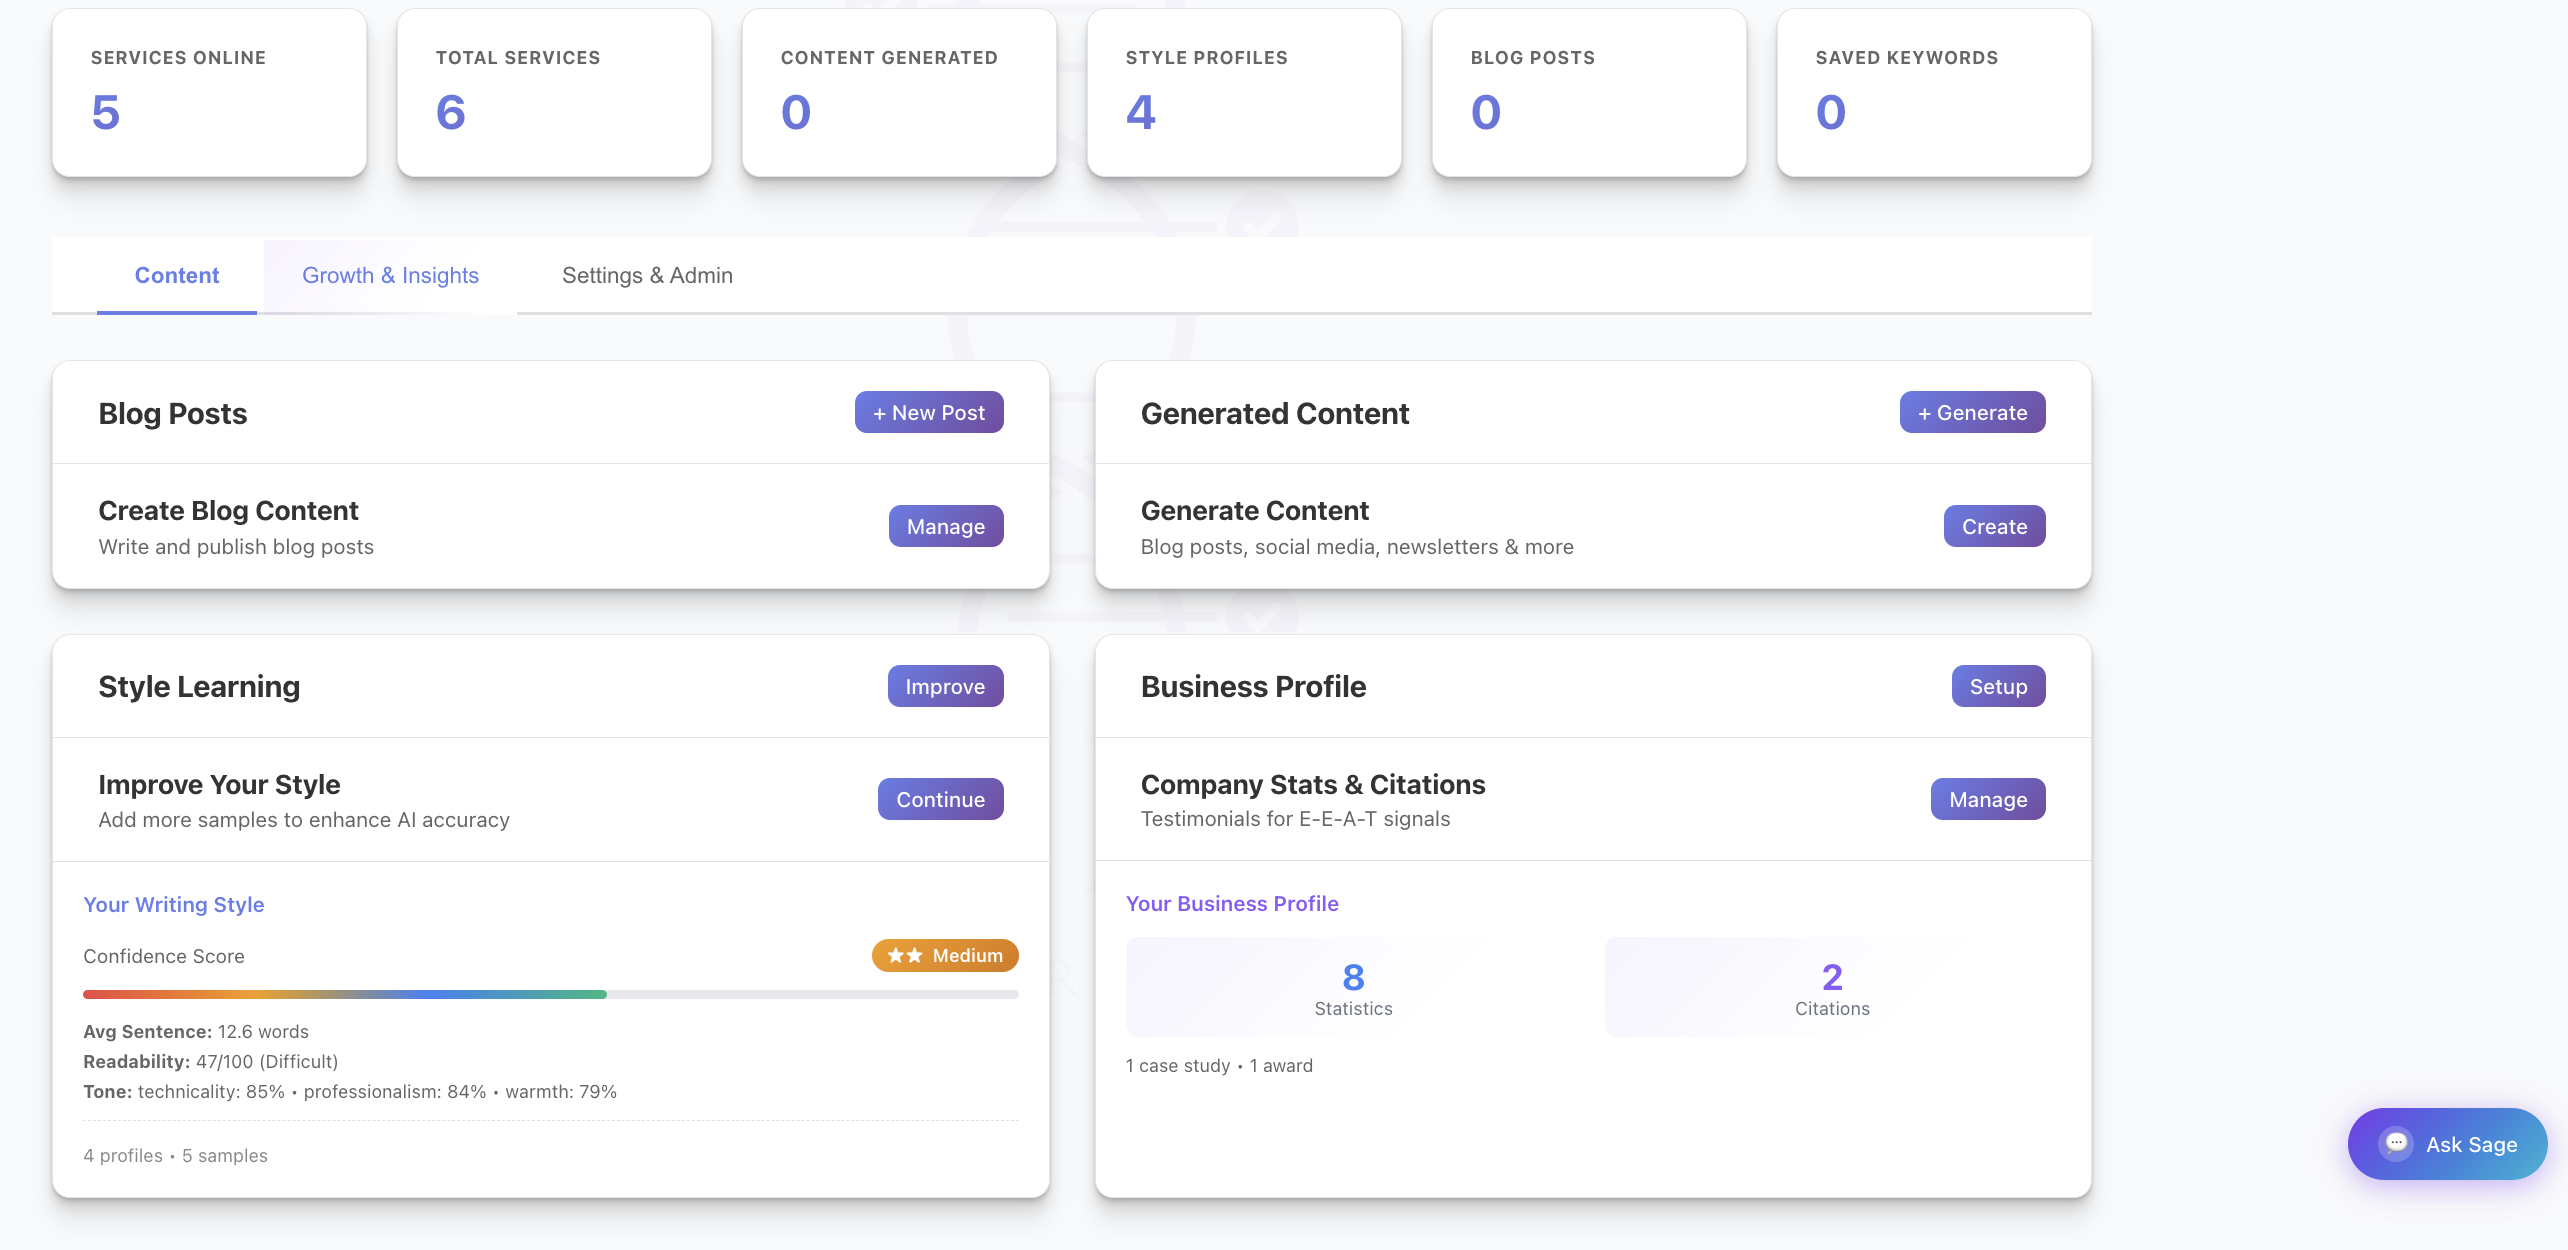
Task: Open the Settings & Admin tab
Action: coord(647,275)
